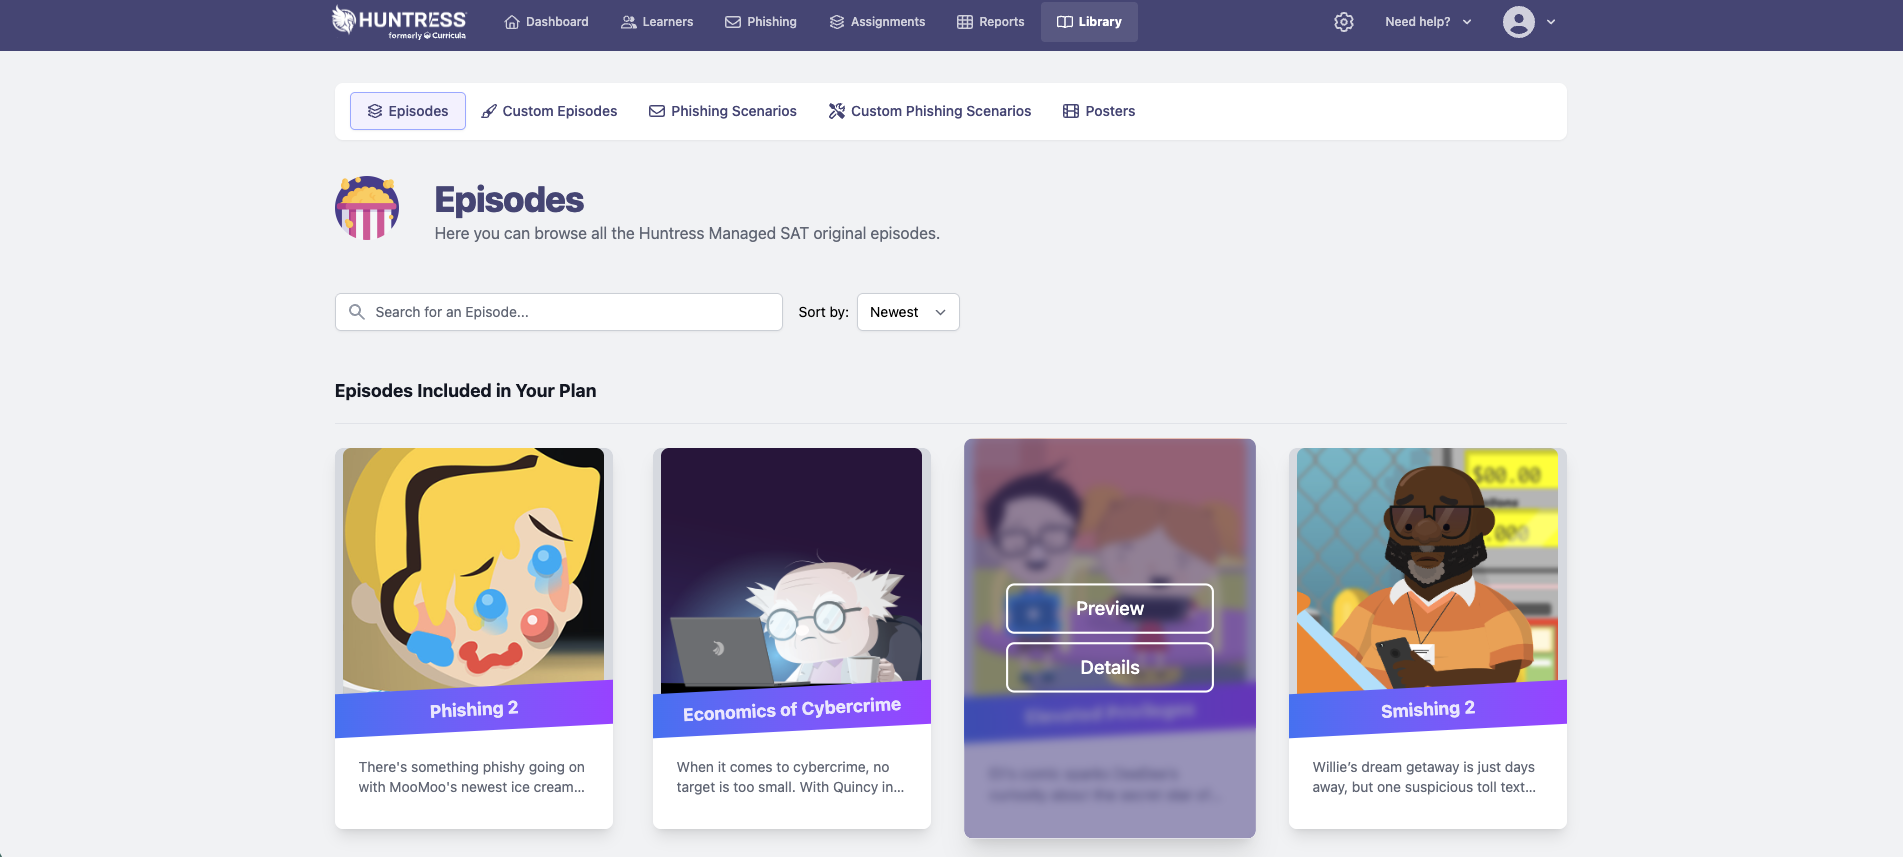The image size is (1903, 857).
Task: Open settings via the gear icon
Action: coord(1344,22)
